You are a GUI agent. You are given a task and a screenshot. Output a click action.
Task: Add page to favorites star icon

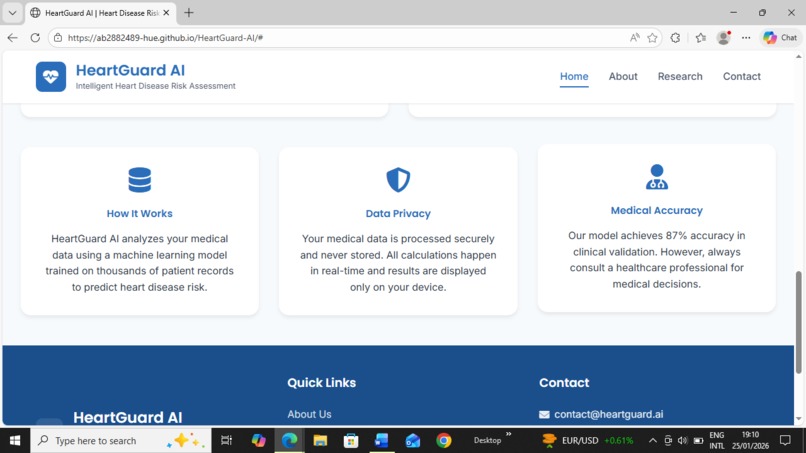(652, 38)
